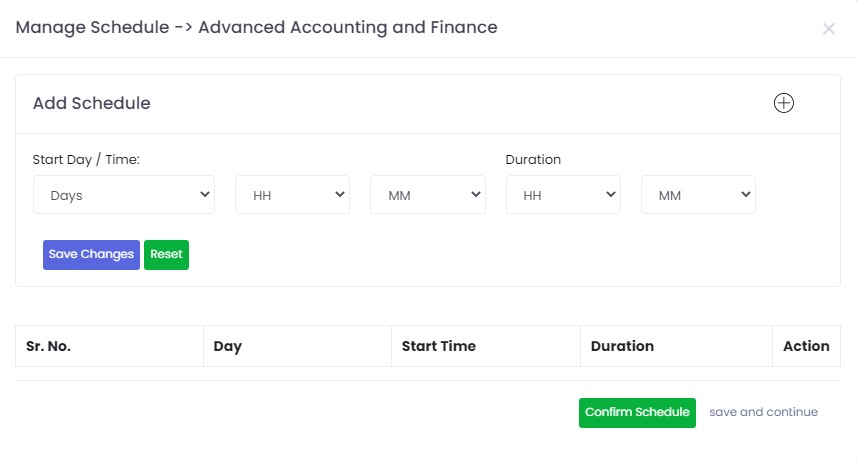Expand the start time HH dropdown
This screenshot has height=459, width=857.
pos(292,195)
